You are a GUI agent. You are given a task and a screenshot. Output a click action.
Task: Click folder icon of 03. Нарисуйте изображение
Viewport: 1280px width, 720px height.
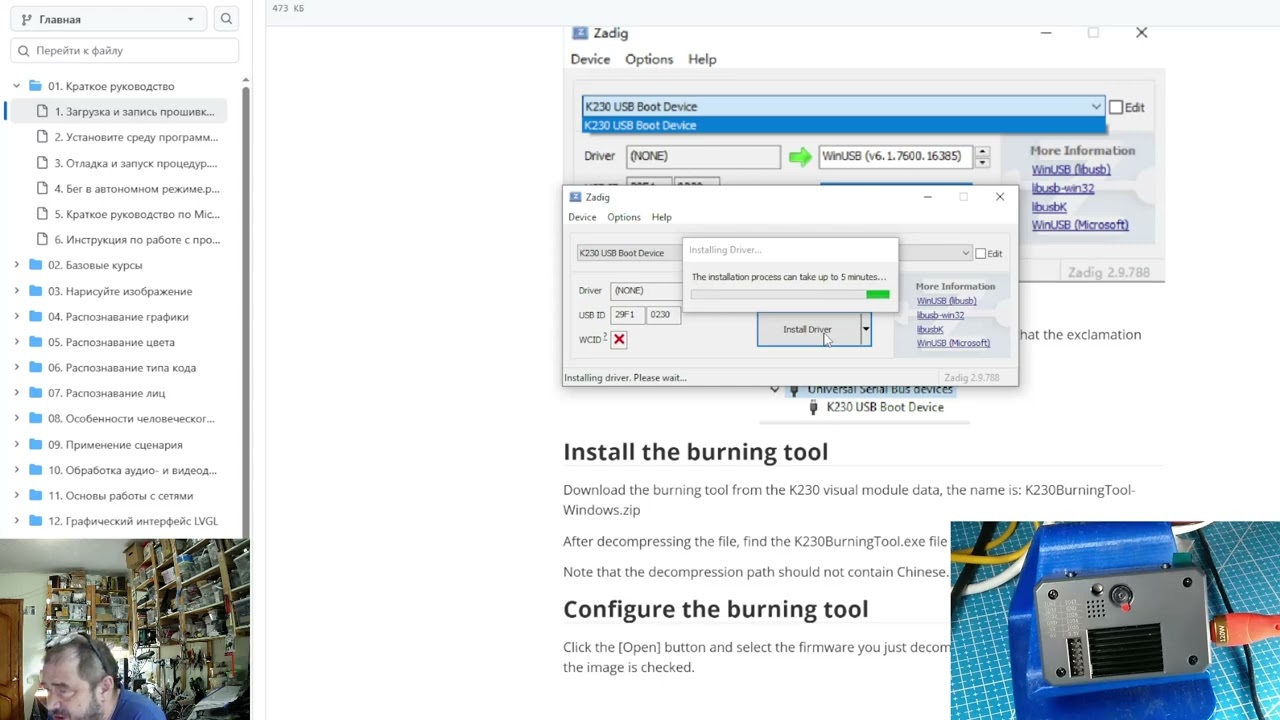[36, 291]
